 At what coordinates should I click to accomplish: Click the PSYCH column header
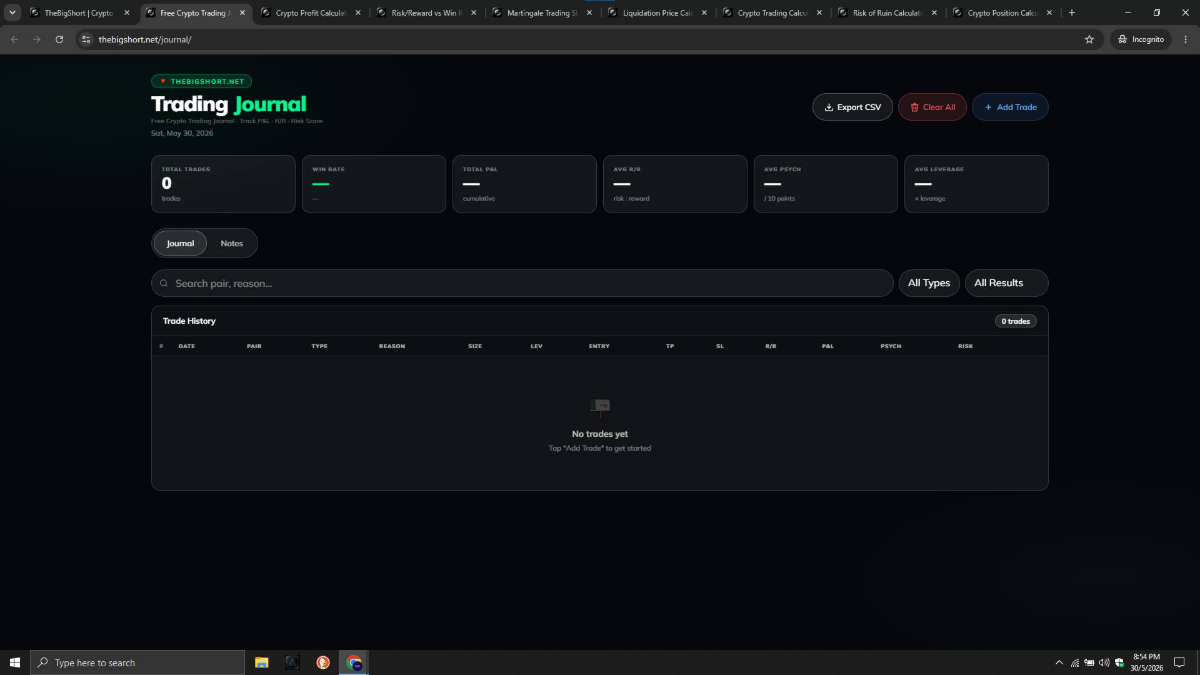[x=891, y=346]
